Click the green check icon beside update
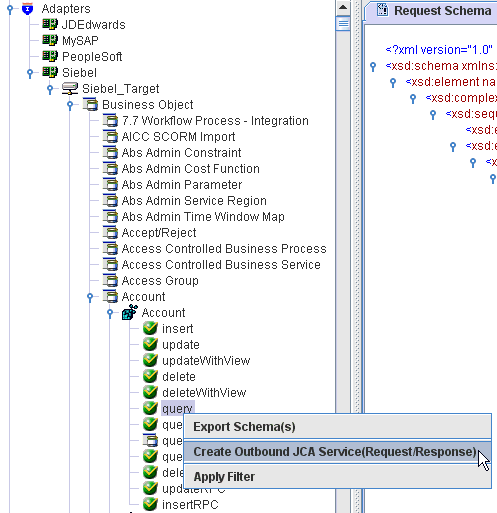Screen dimensions: 497x513 [x=150, y=344]
